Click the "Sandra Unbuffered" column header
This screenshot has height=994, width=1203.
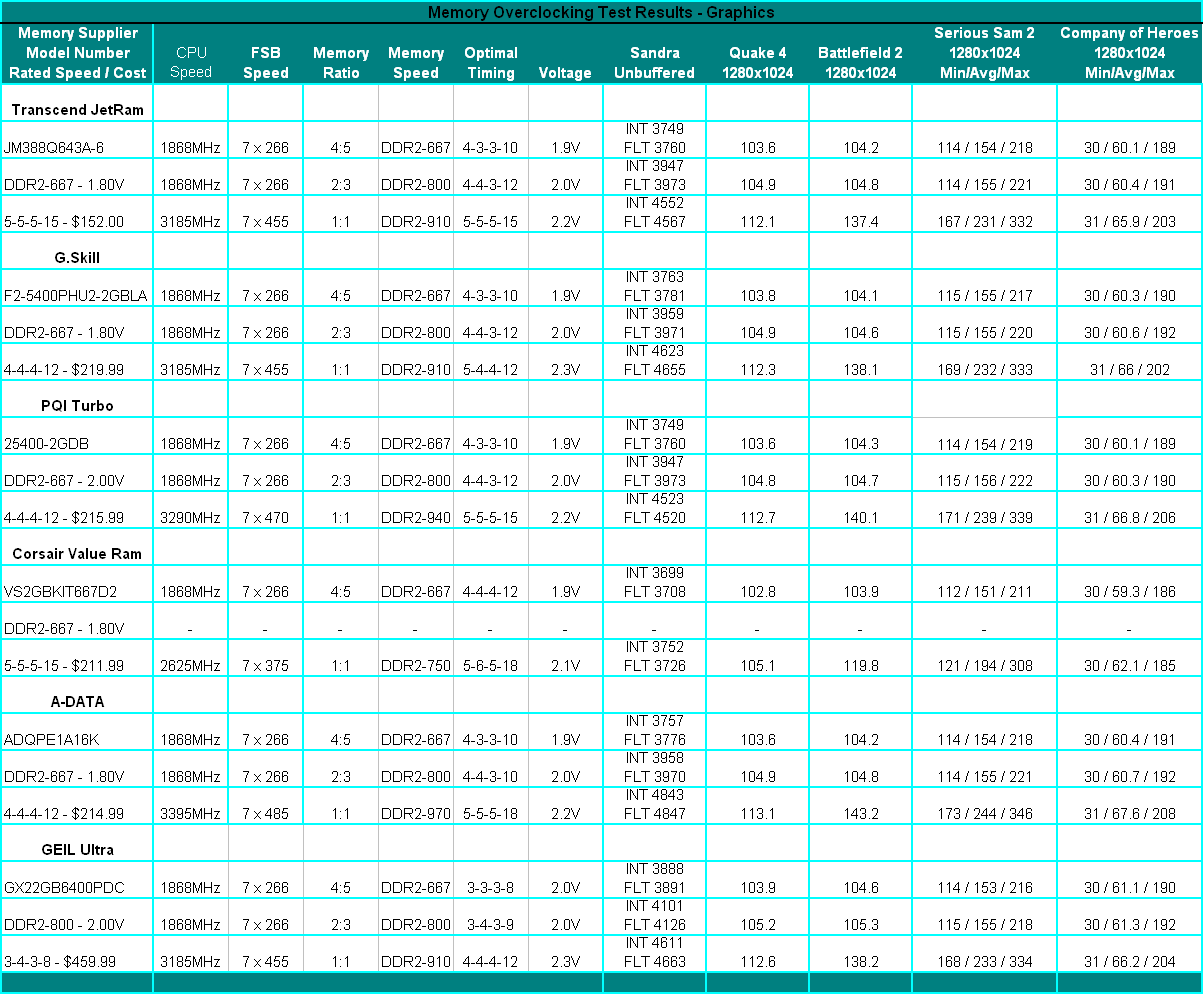point(654,63)
